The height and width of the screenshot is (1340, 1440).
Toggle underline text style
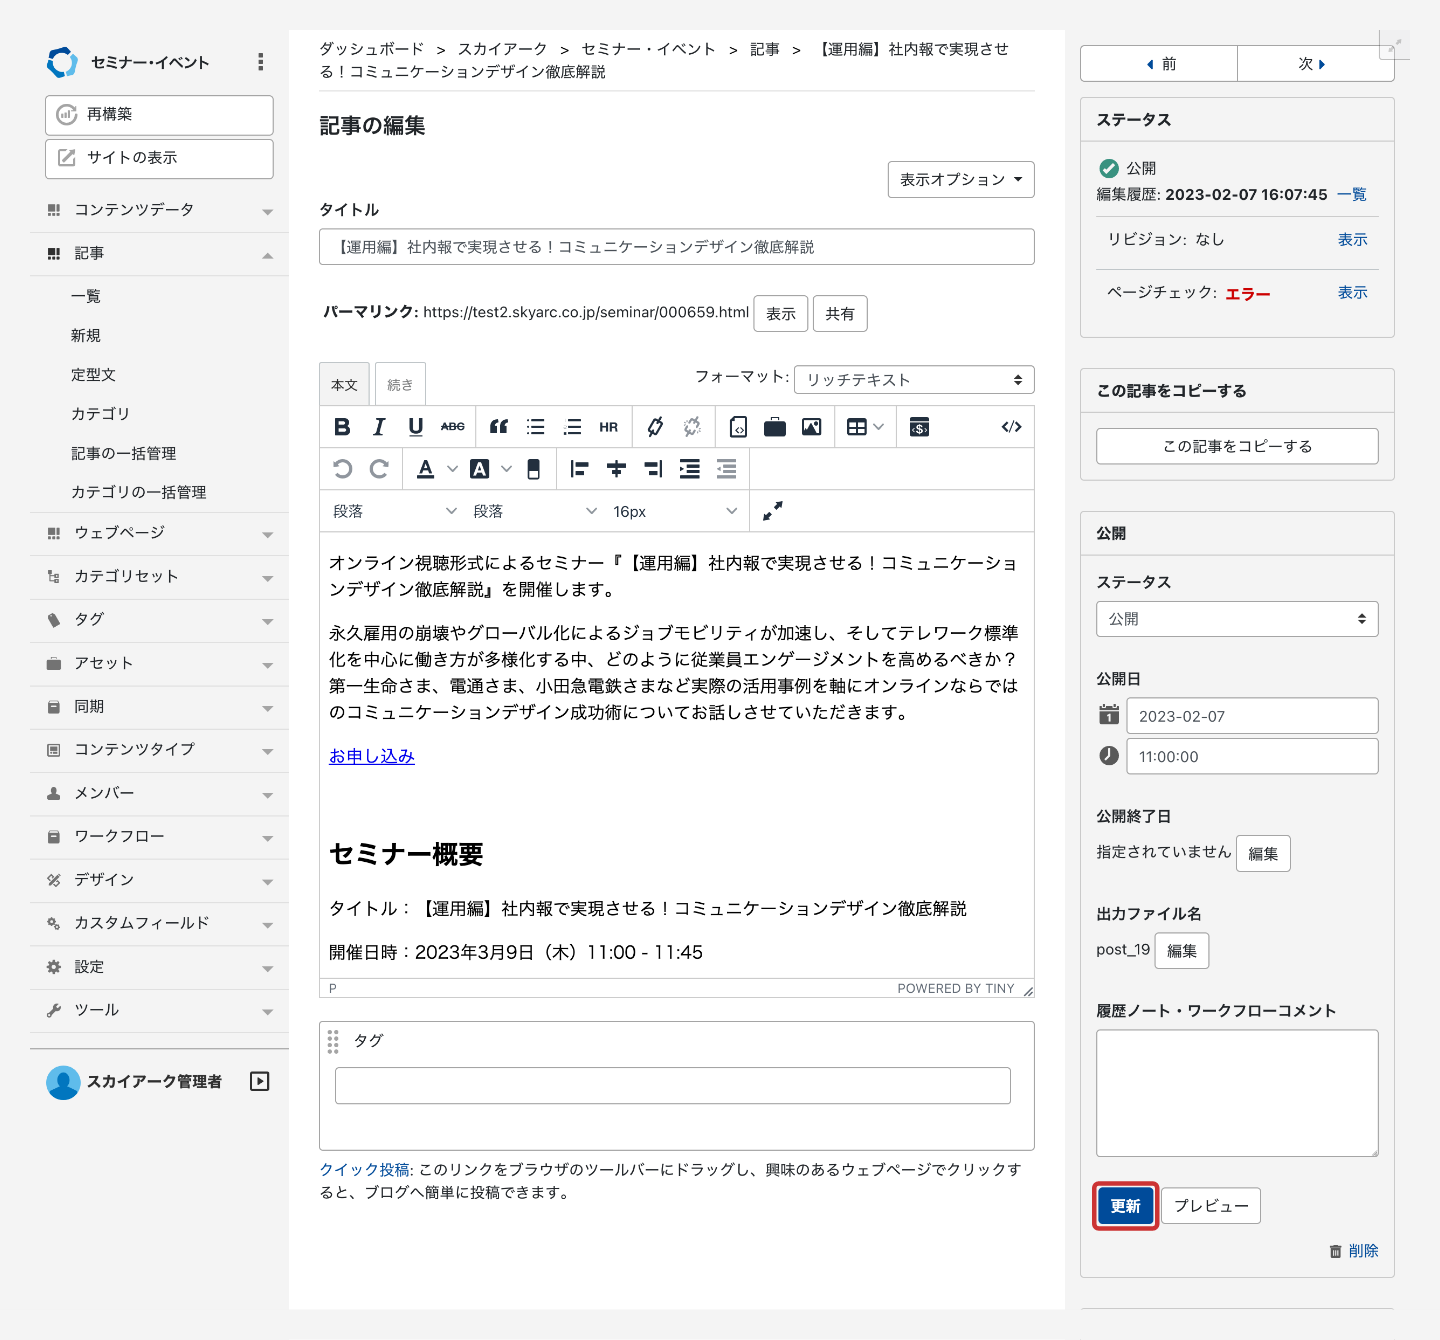pyautogui.click(x=416, y=427)
